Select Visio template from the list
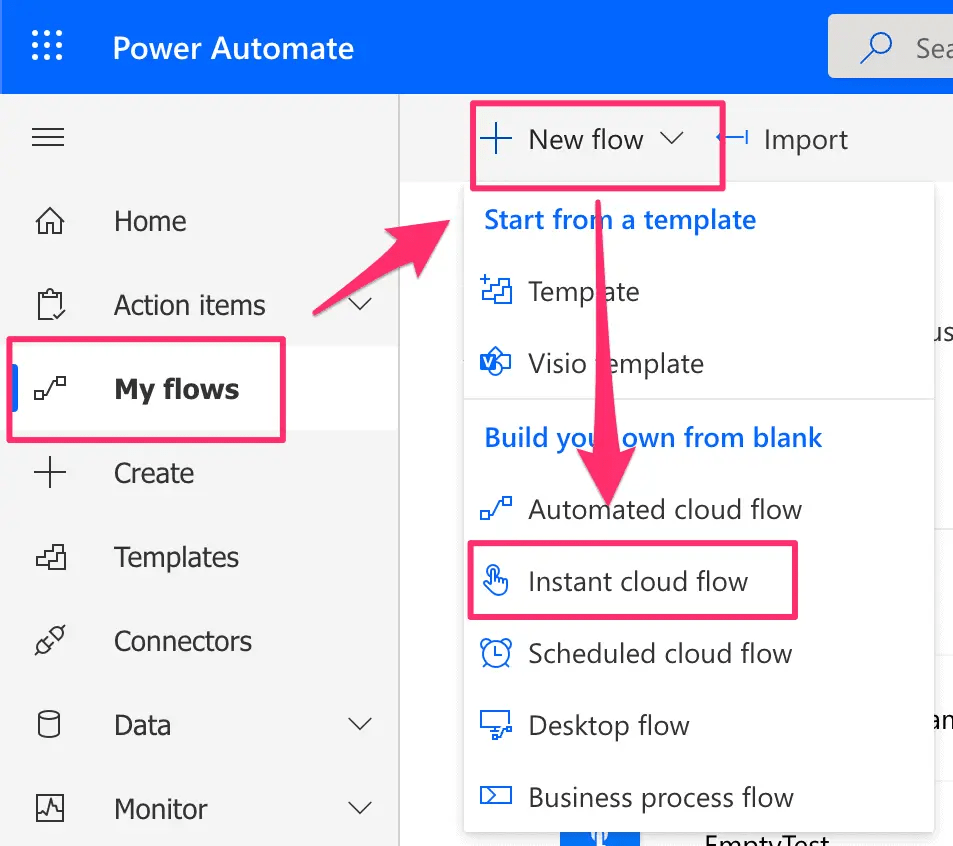953x846 pixels. tap(616, 363)
